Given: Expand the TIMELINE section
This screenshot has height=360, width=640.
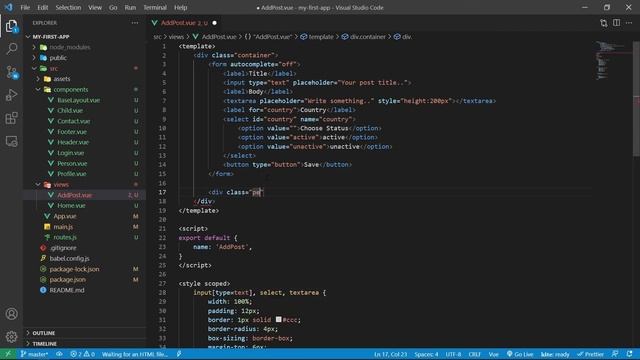Looking at the screenshot, I should tap(44, 344).
